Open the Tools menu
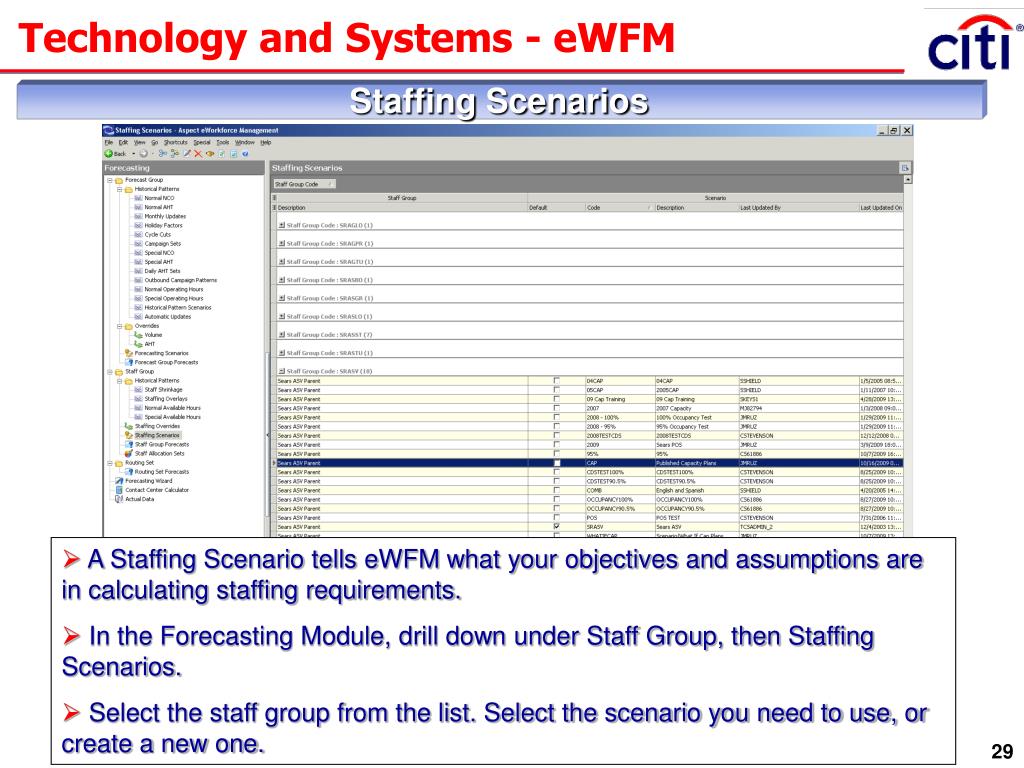The width and height of the screenshot is (1024, 768). pyautogui.click(x=223, y=142)
